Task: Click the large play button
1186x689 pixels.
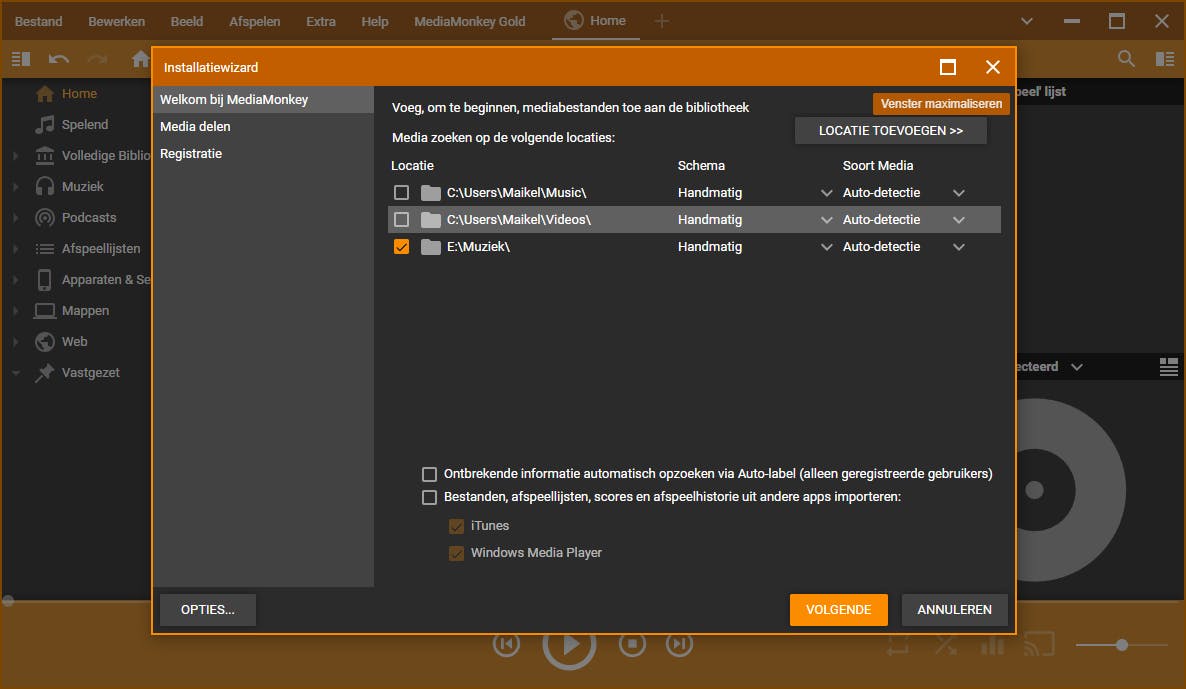Action: tap(569, 644)
